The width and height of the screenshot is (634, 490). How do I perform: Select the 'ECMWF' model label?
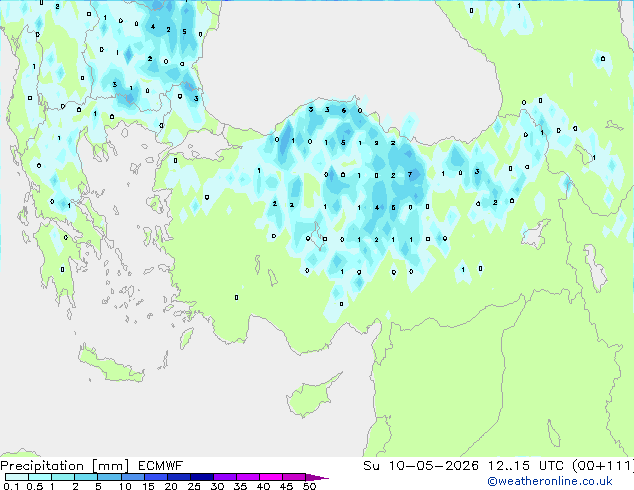pos(161,466)
